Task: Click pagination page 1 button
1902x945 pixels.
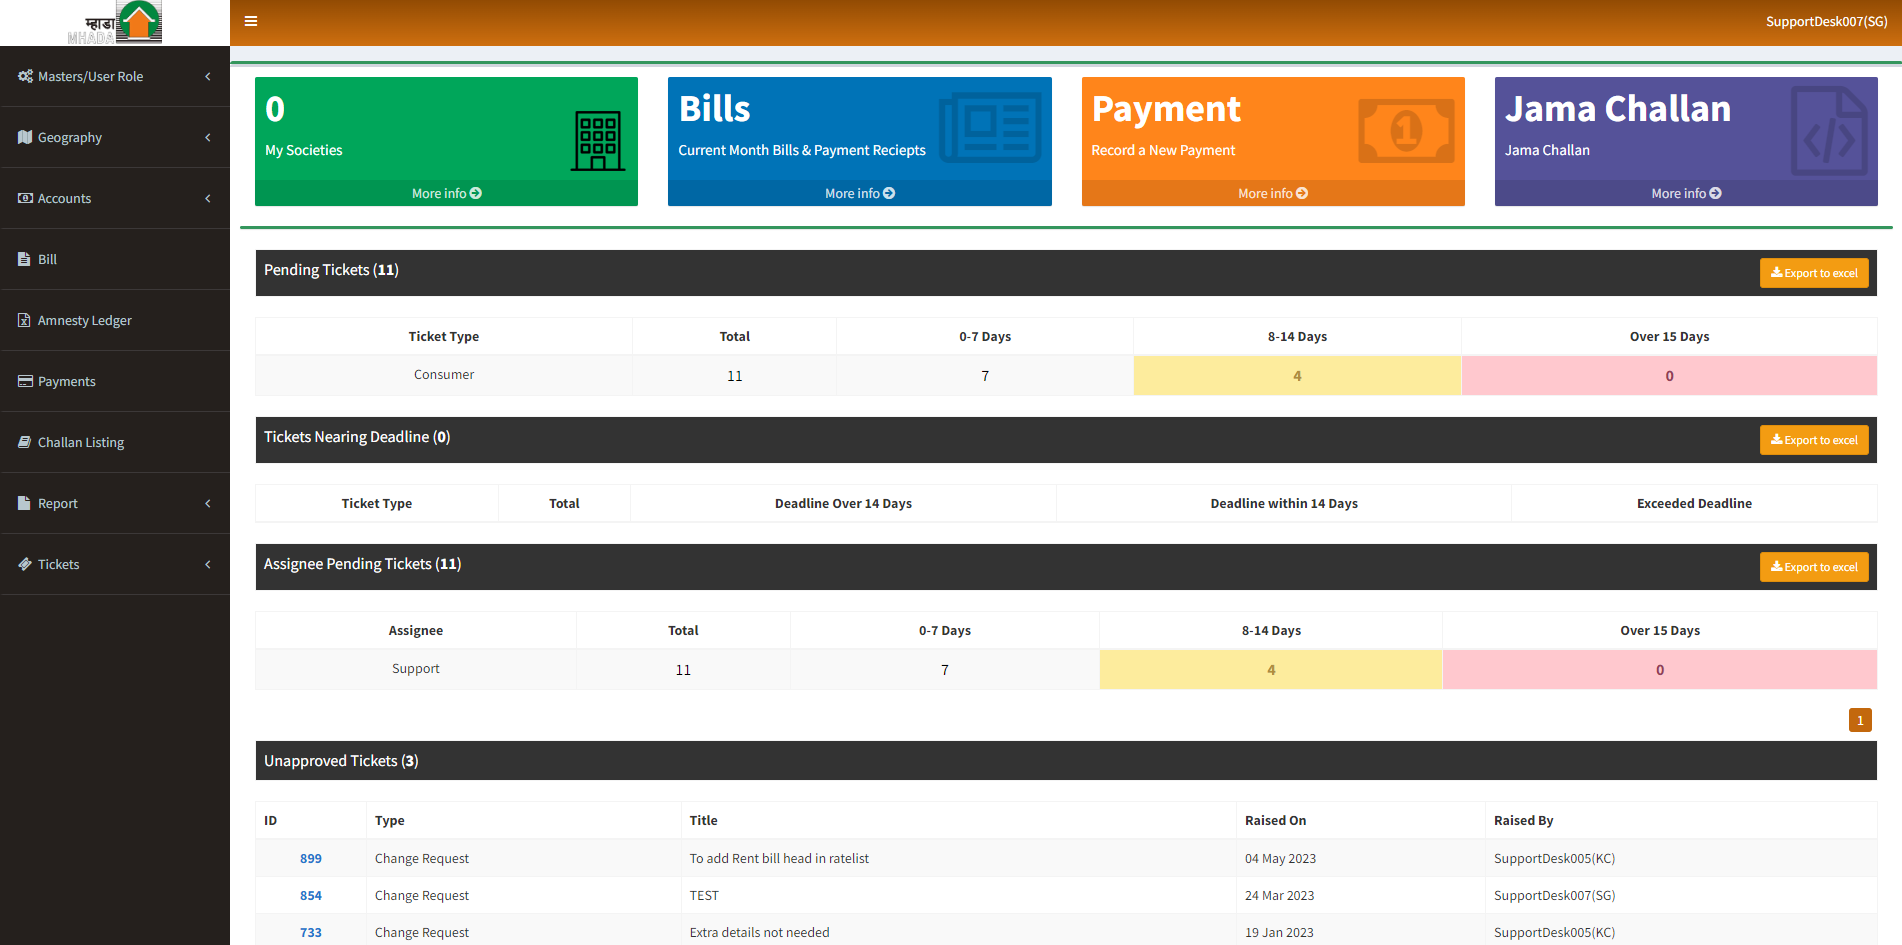Action: pos(1859,720)
